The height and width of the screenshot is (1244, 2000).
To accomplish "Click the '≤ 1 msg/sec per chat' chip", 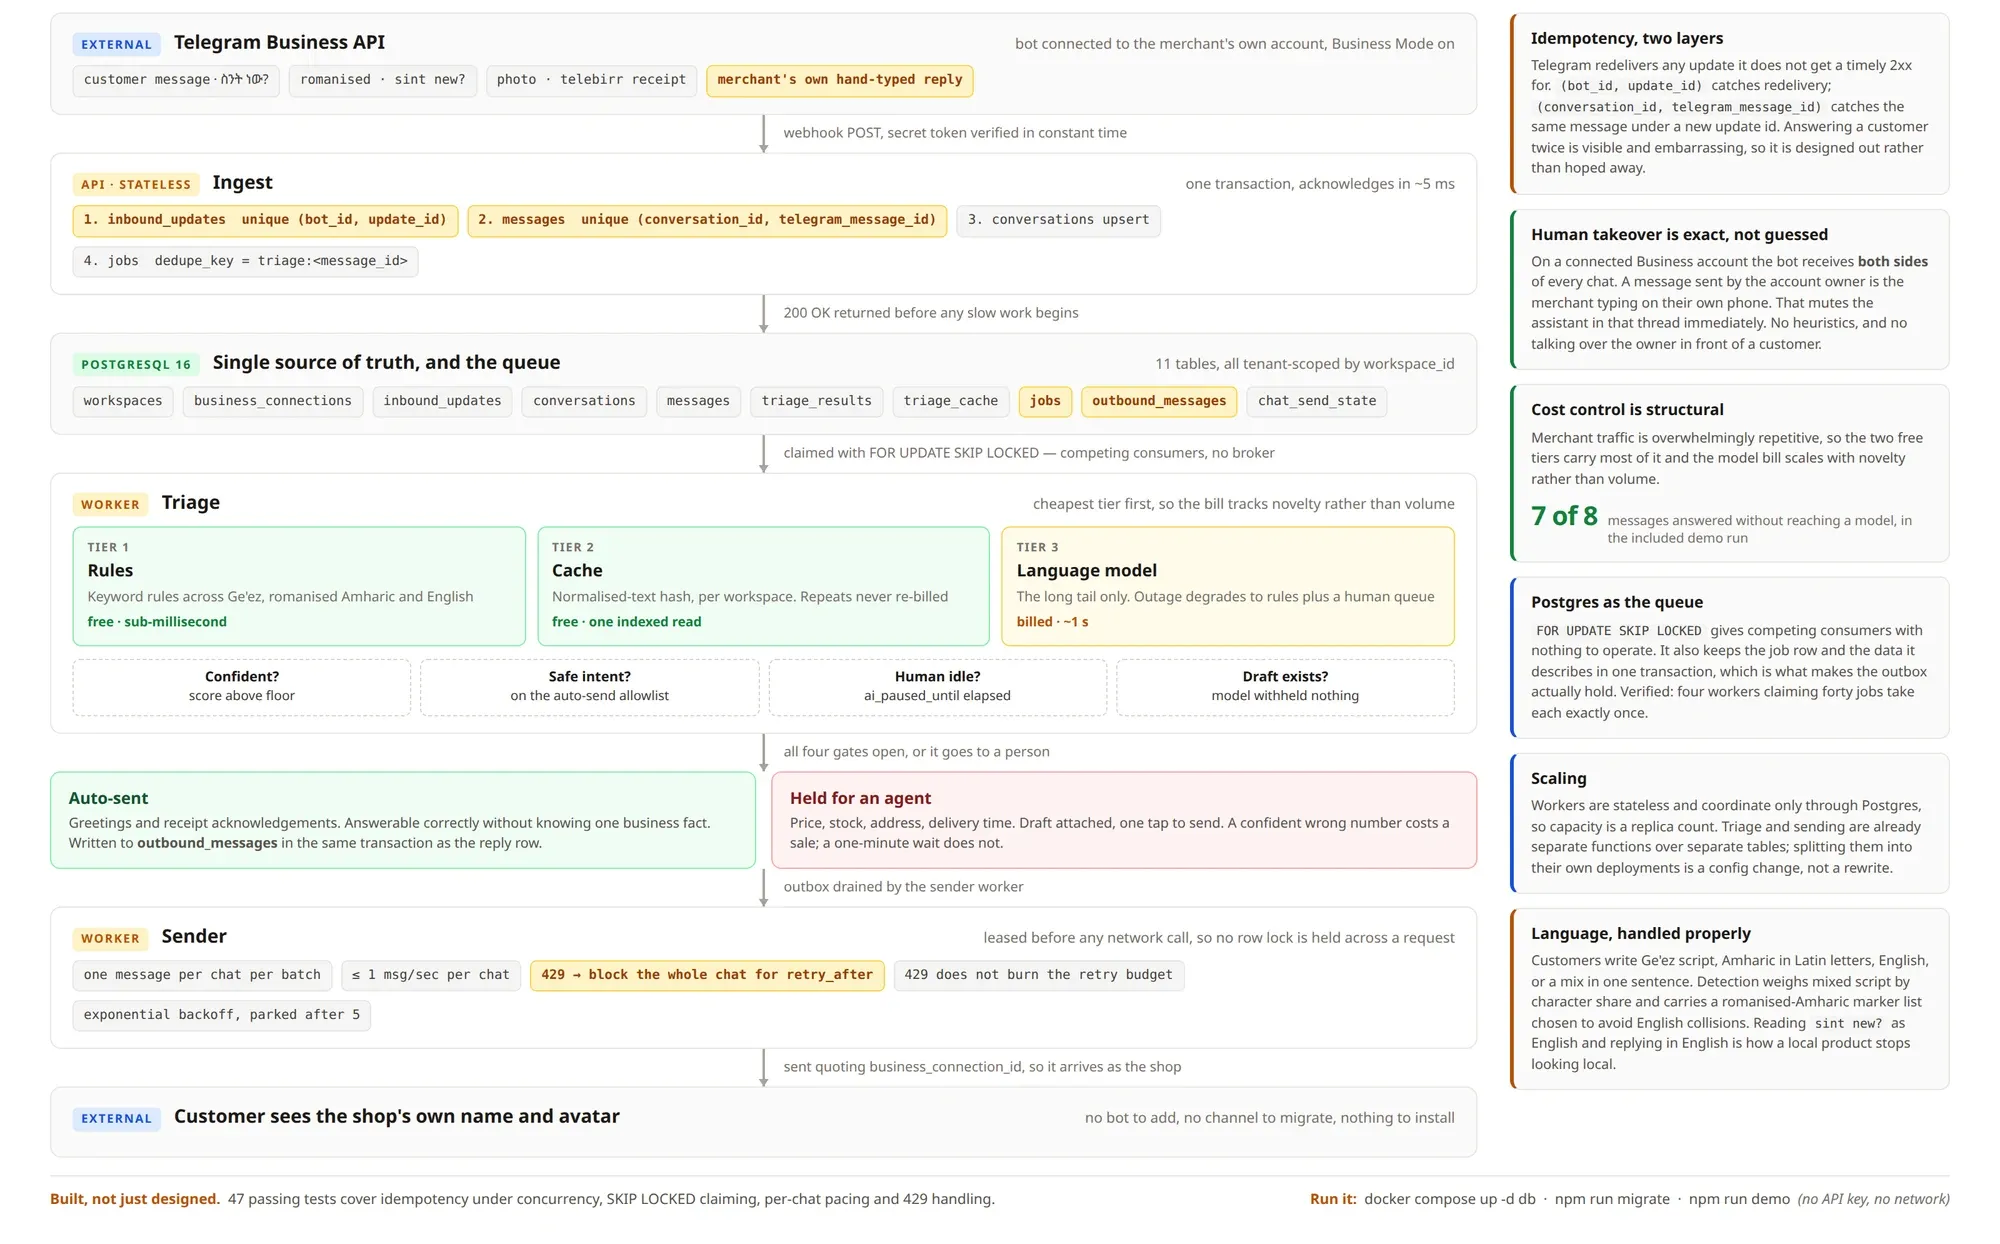I will coord(431,975).
